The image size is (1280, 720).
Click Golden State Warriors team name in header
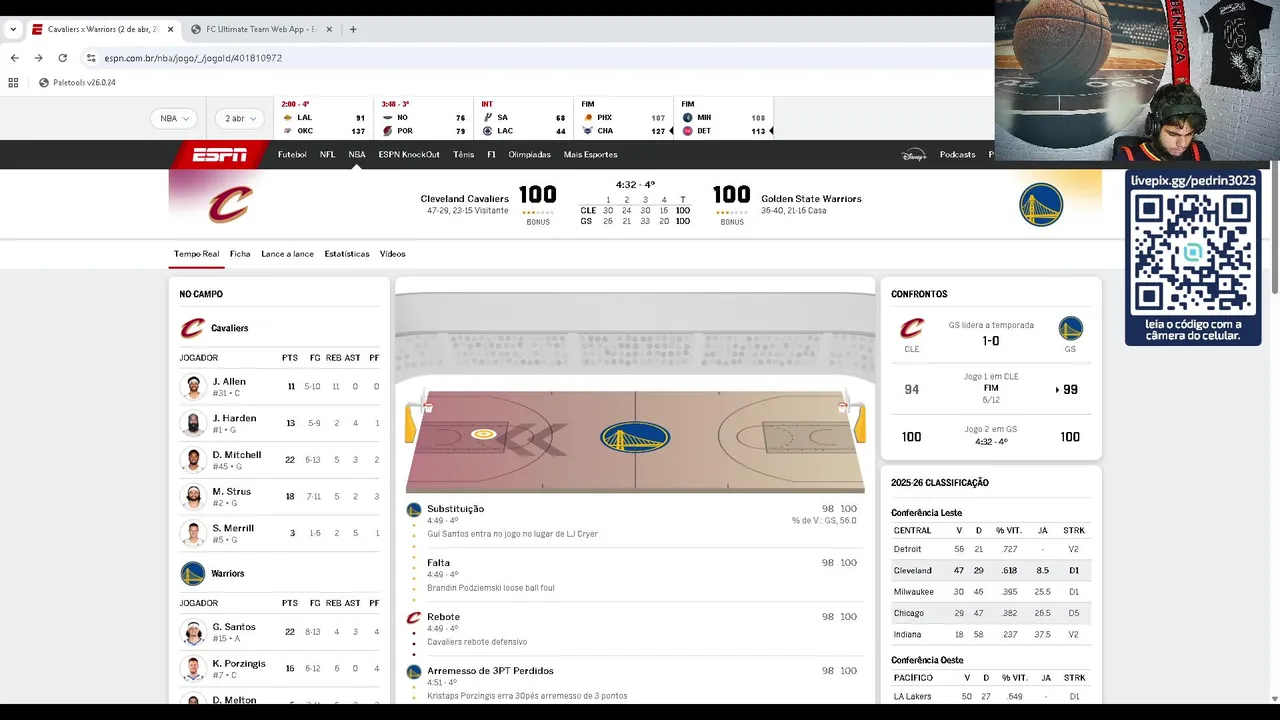tap(811, 199)
